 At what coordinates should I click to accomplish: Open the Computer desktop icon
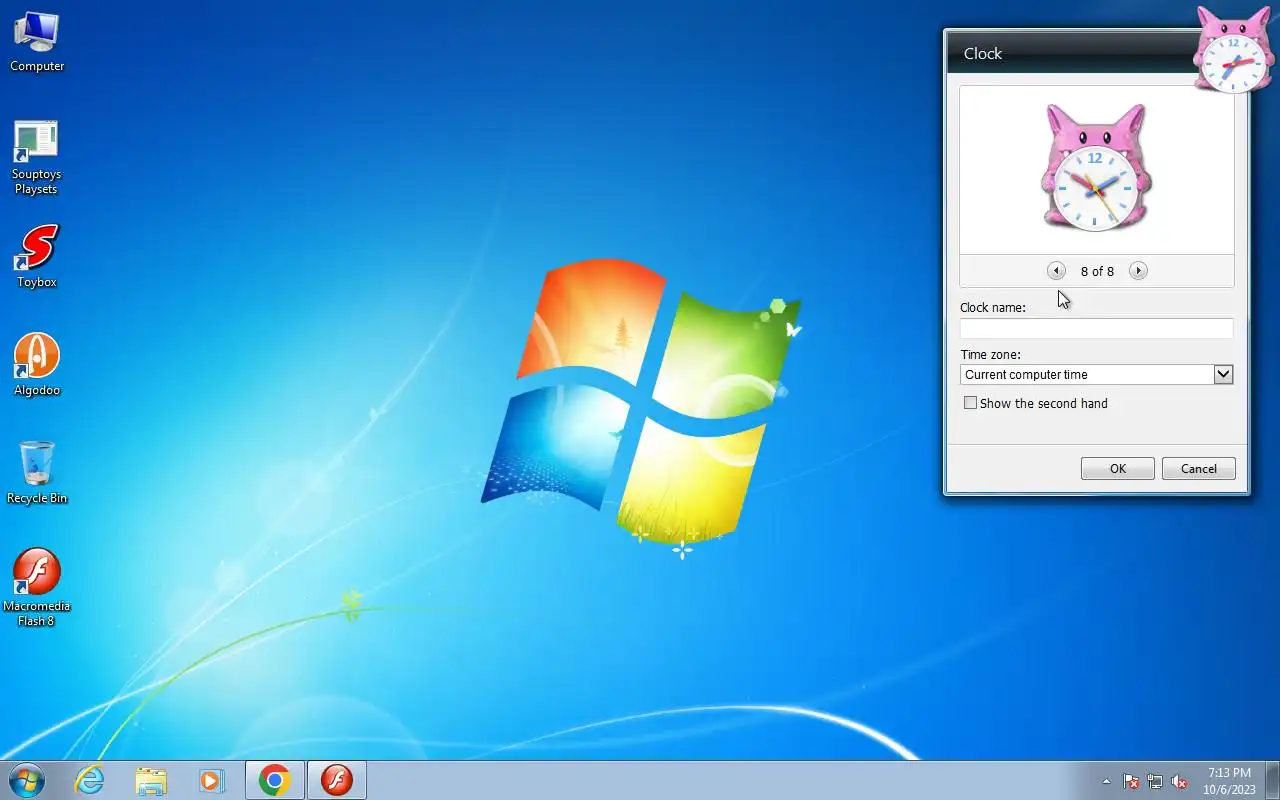pyautogui.click(x=37, y=42)
